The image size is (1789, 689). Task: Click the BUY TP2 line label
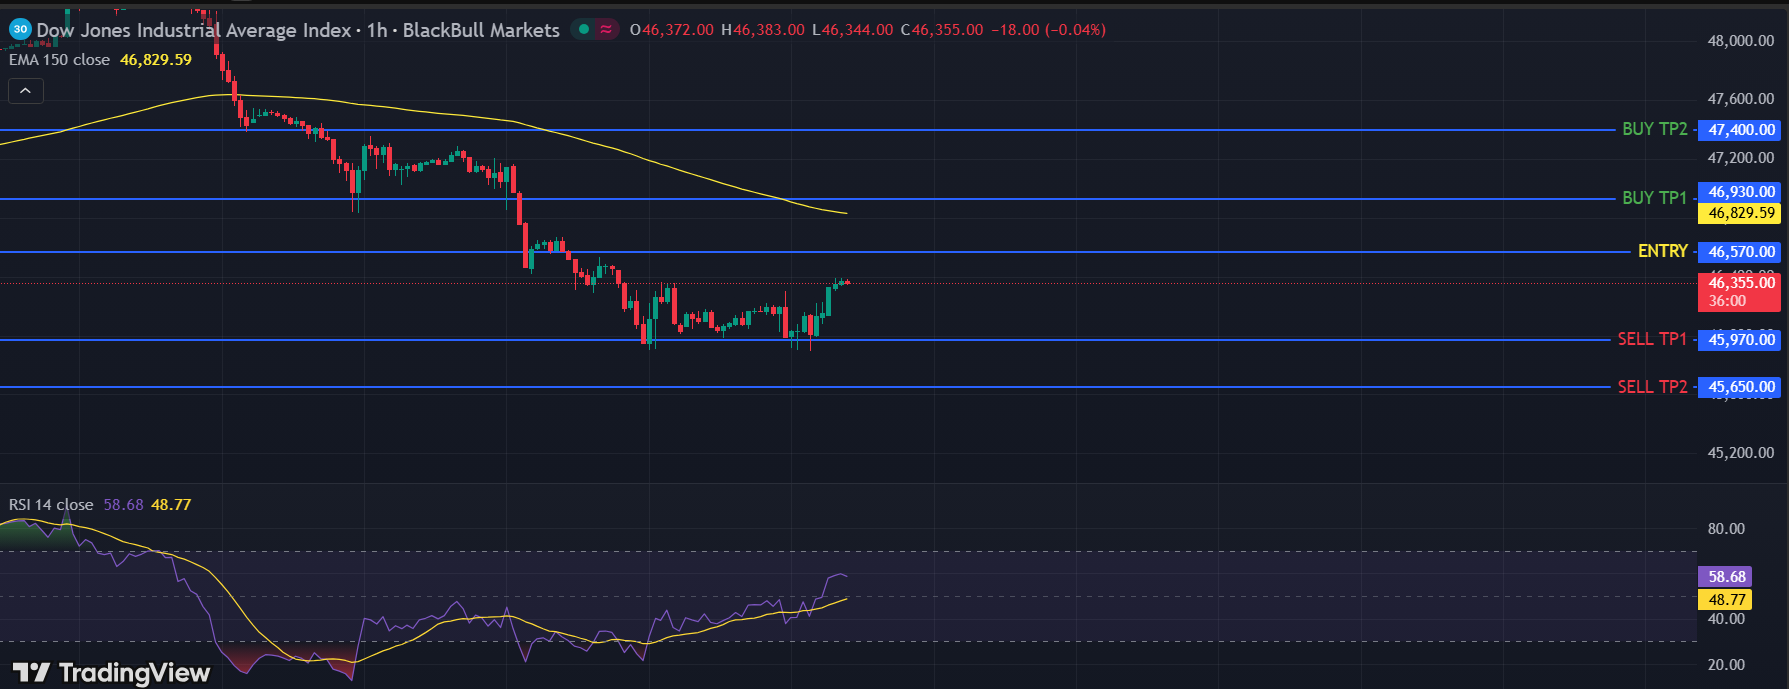[x=1654, y=129]
